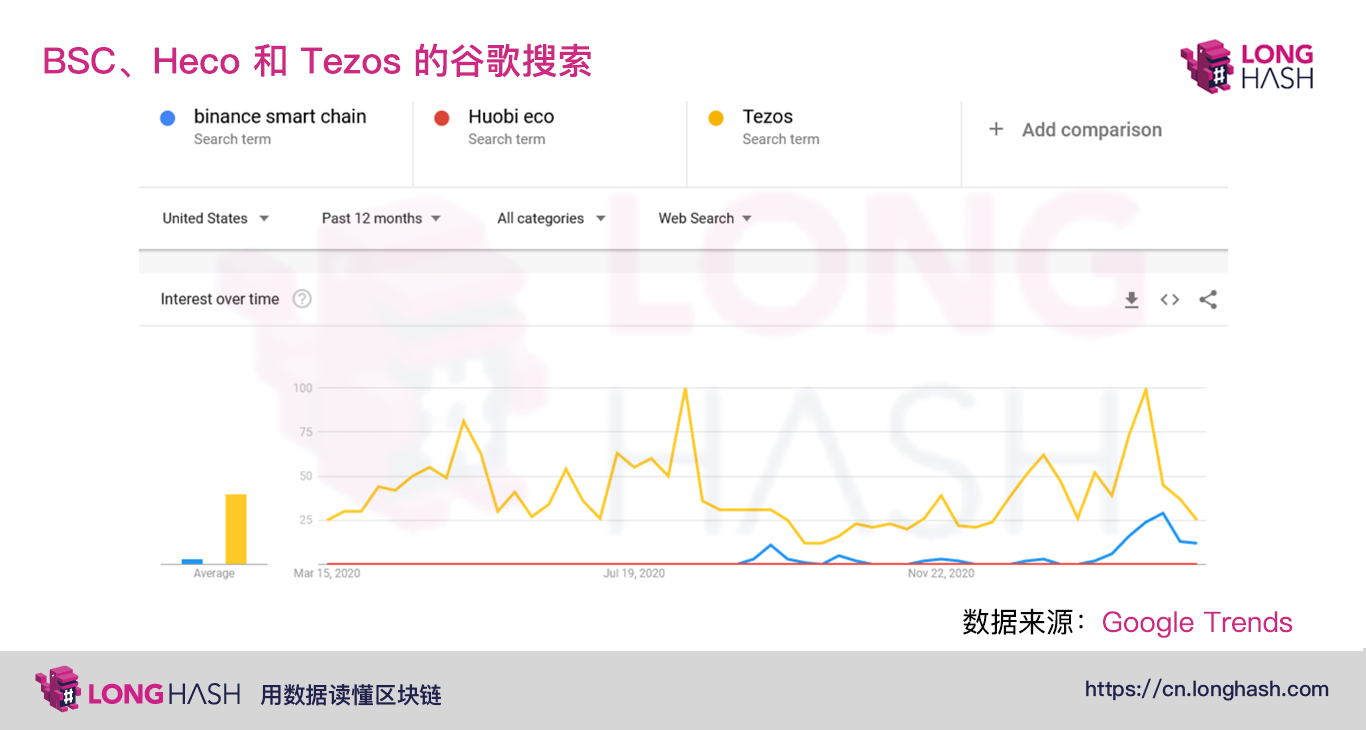1366x730 pixels.
Task: Click the help question mark beside Interest over time
Action: tap(302, 298)
